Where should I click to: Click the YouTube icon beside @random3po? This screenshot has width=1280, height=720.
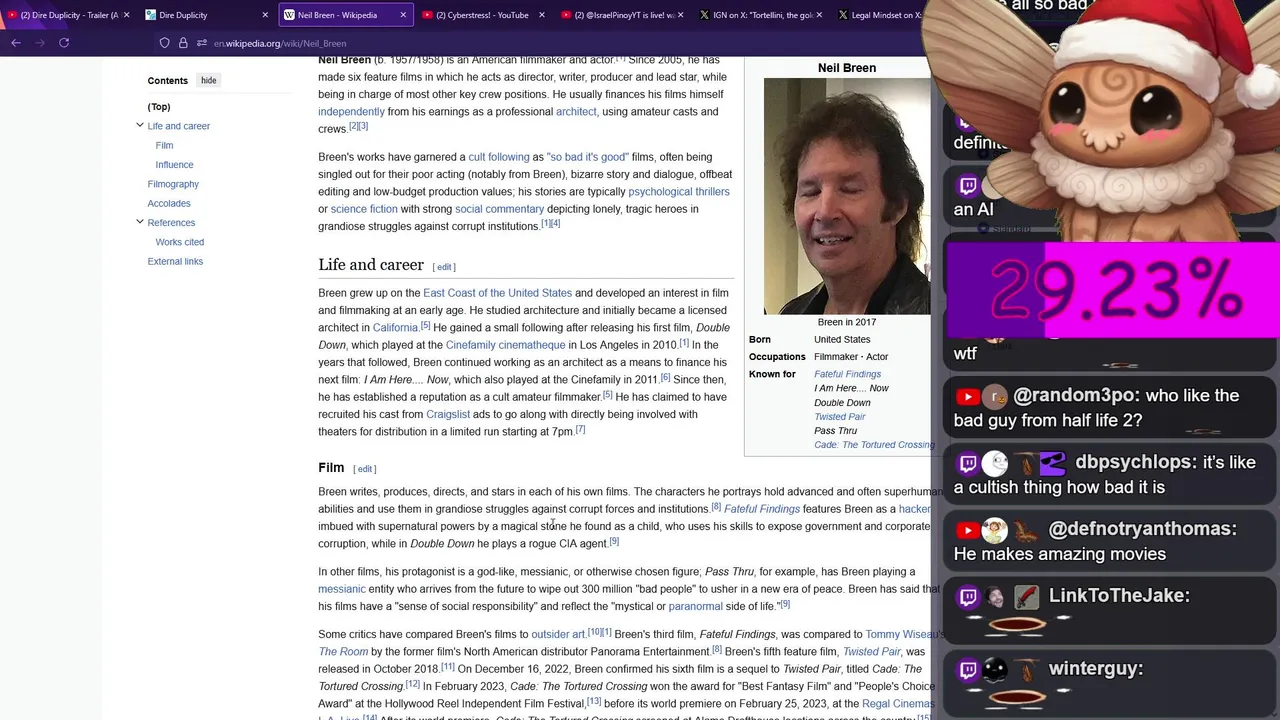pos(966,397)
